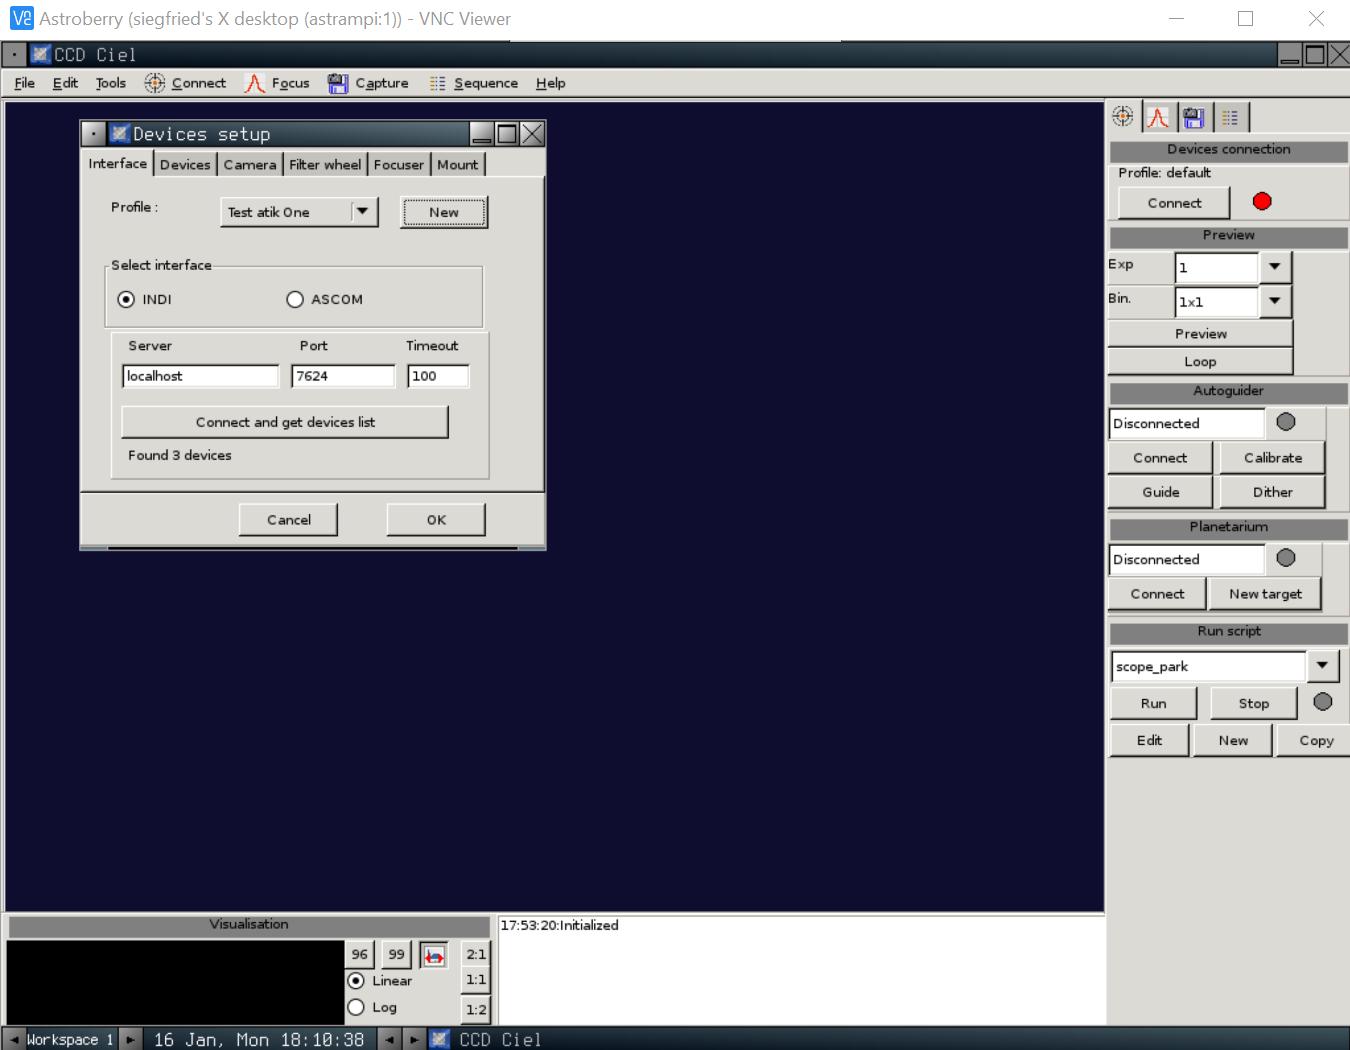
Task: Click the Server field containing localhost
Action: point(200,376)
